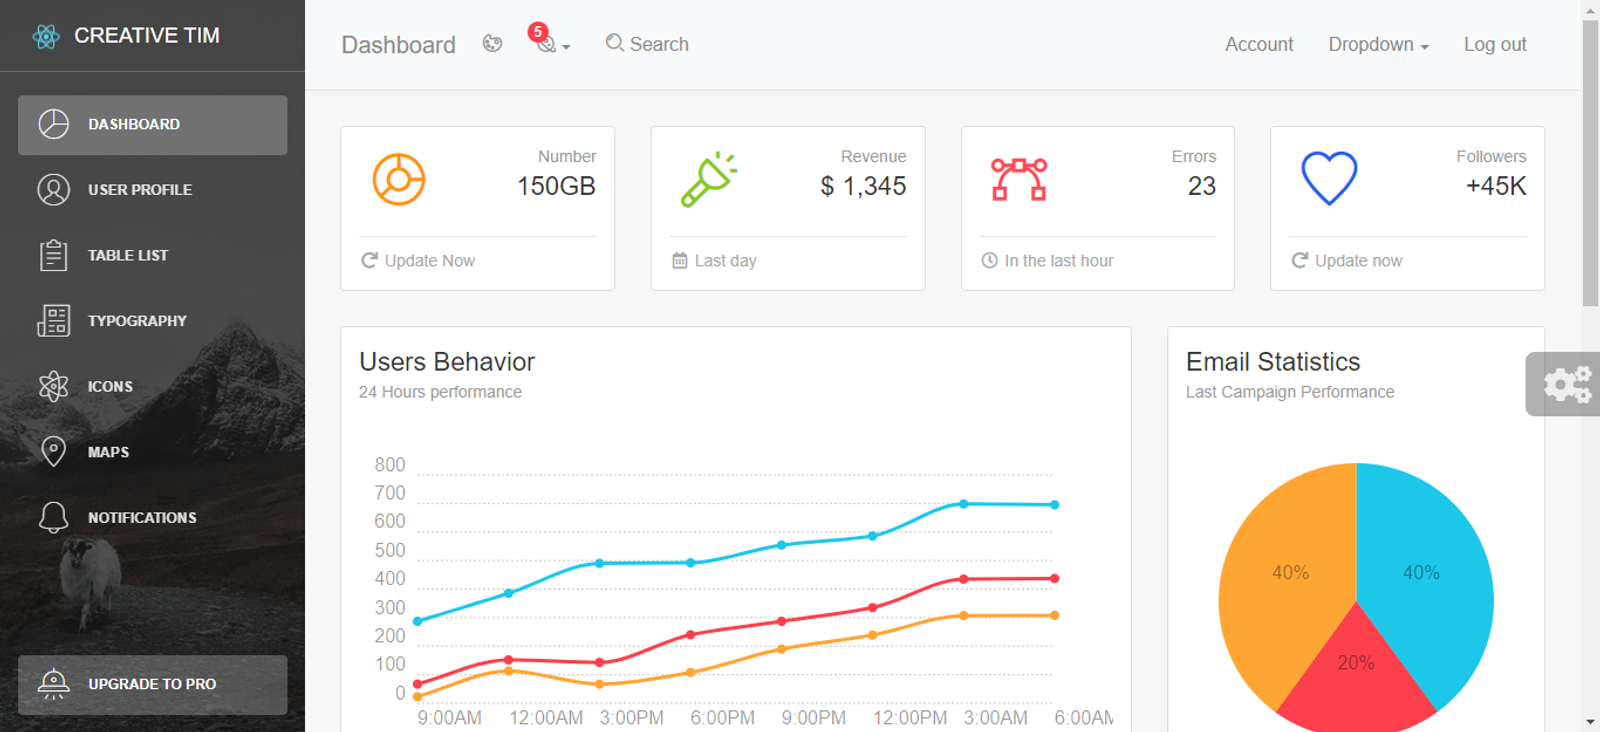
Task: Click the $ 1,345 revenue value
Action: (x=863, y=186)
